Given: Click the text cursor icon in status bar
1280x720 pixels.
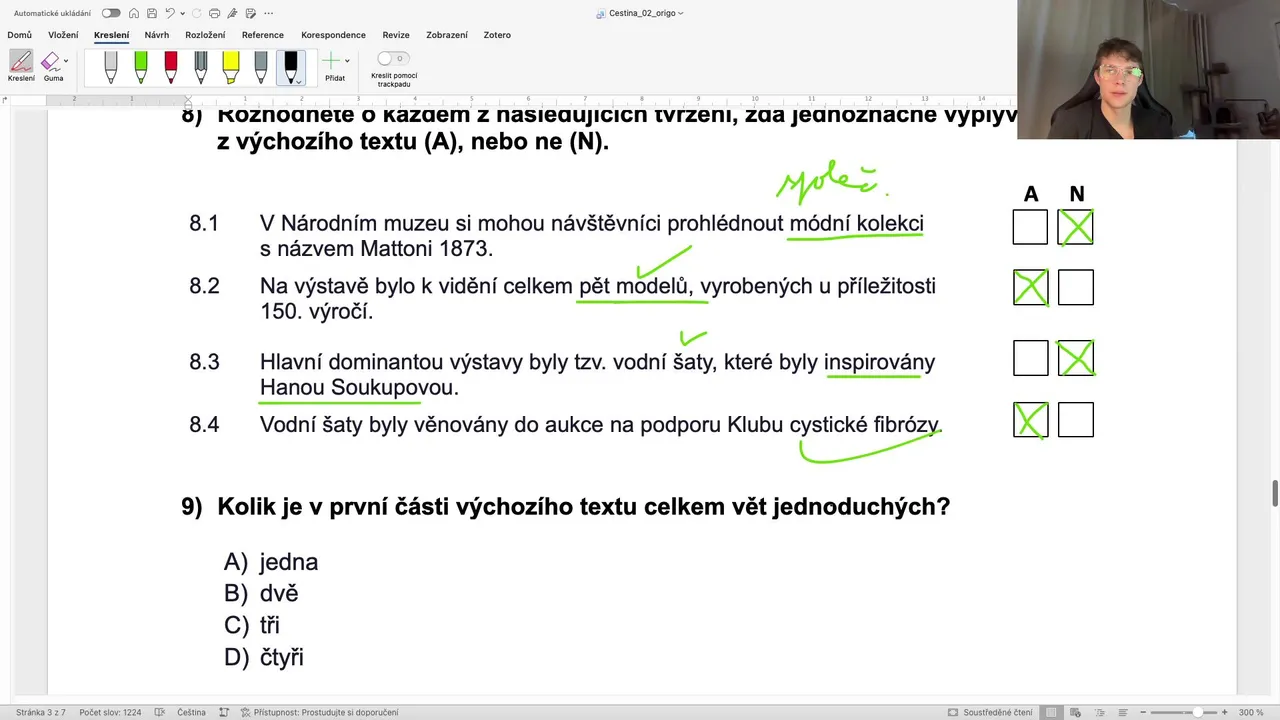Looking at the screenshot, I should (x=224, y=712).
